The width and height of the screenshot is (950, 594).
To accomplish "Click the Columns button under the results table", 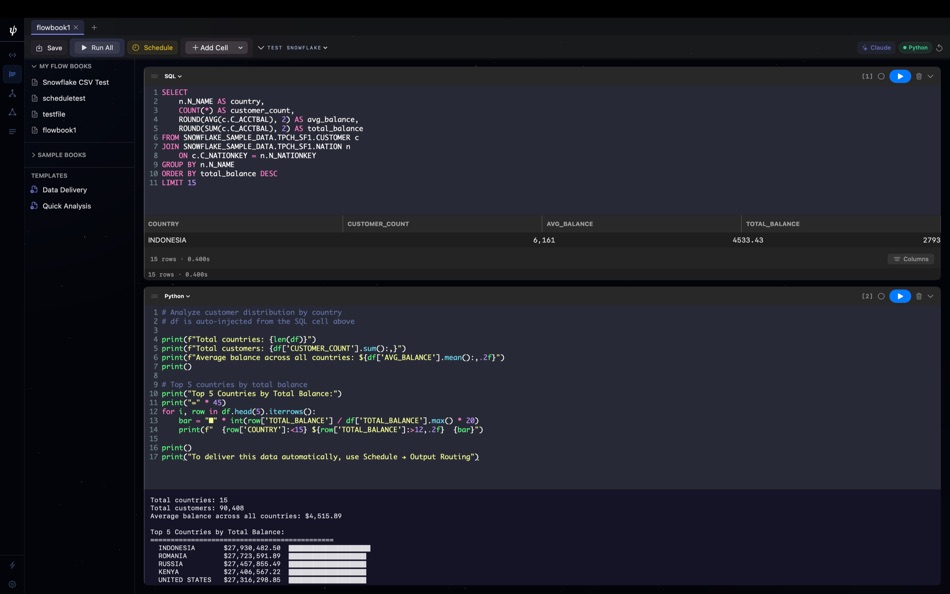I will [910, 259].
